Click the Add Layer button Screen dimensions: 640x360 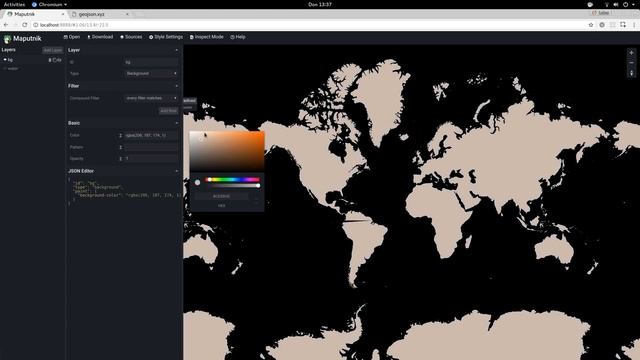[x=53, y=50]
